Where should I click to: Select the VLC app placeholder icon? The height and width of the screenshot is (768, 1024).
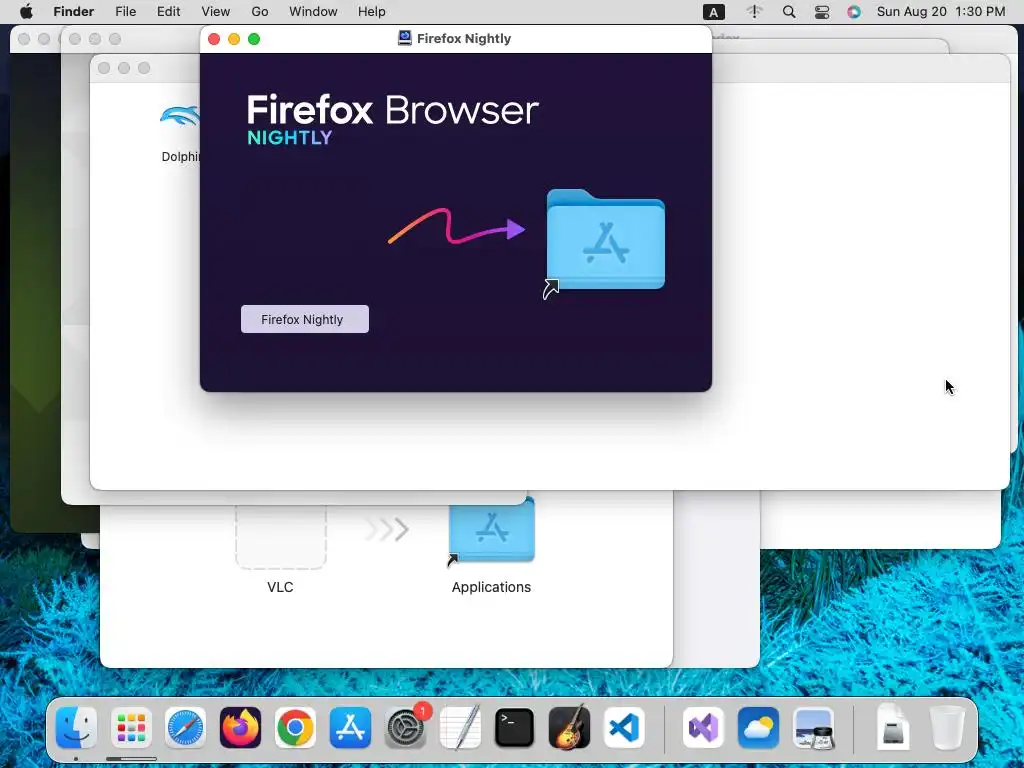(281, 537)
